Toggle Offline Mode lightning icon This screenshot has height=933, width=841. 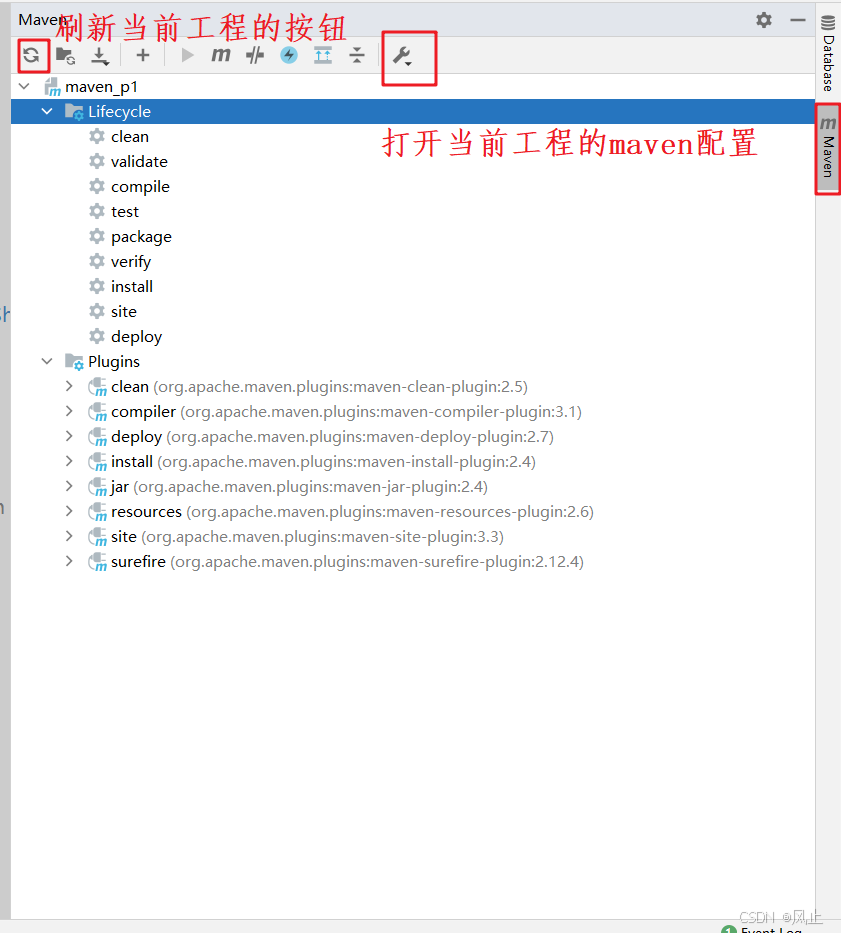[x=289, y=55]
